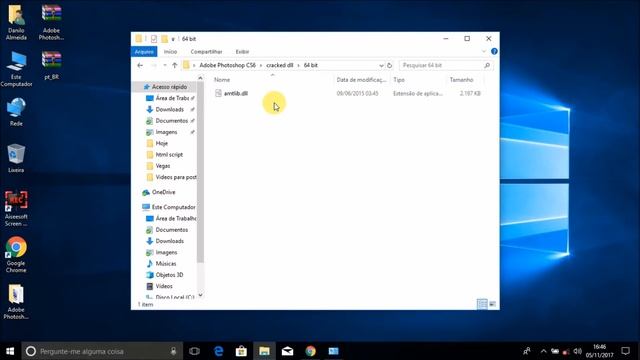The height and width of the screenshot is (360, 640).
Task: Select cracked dll in the address path
Action: coord(280,65)
